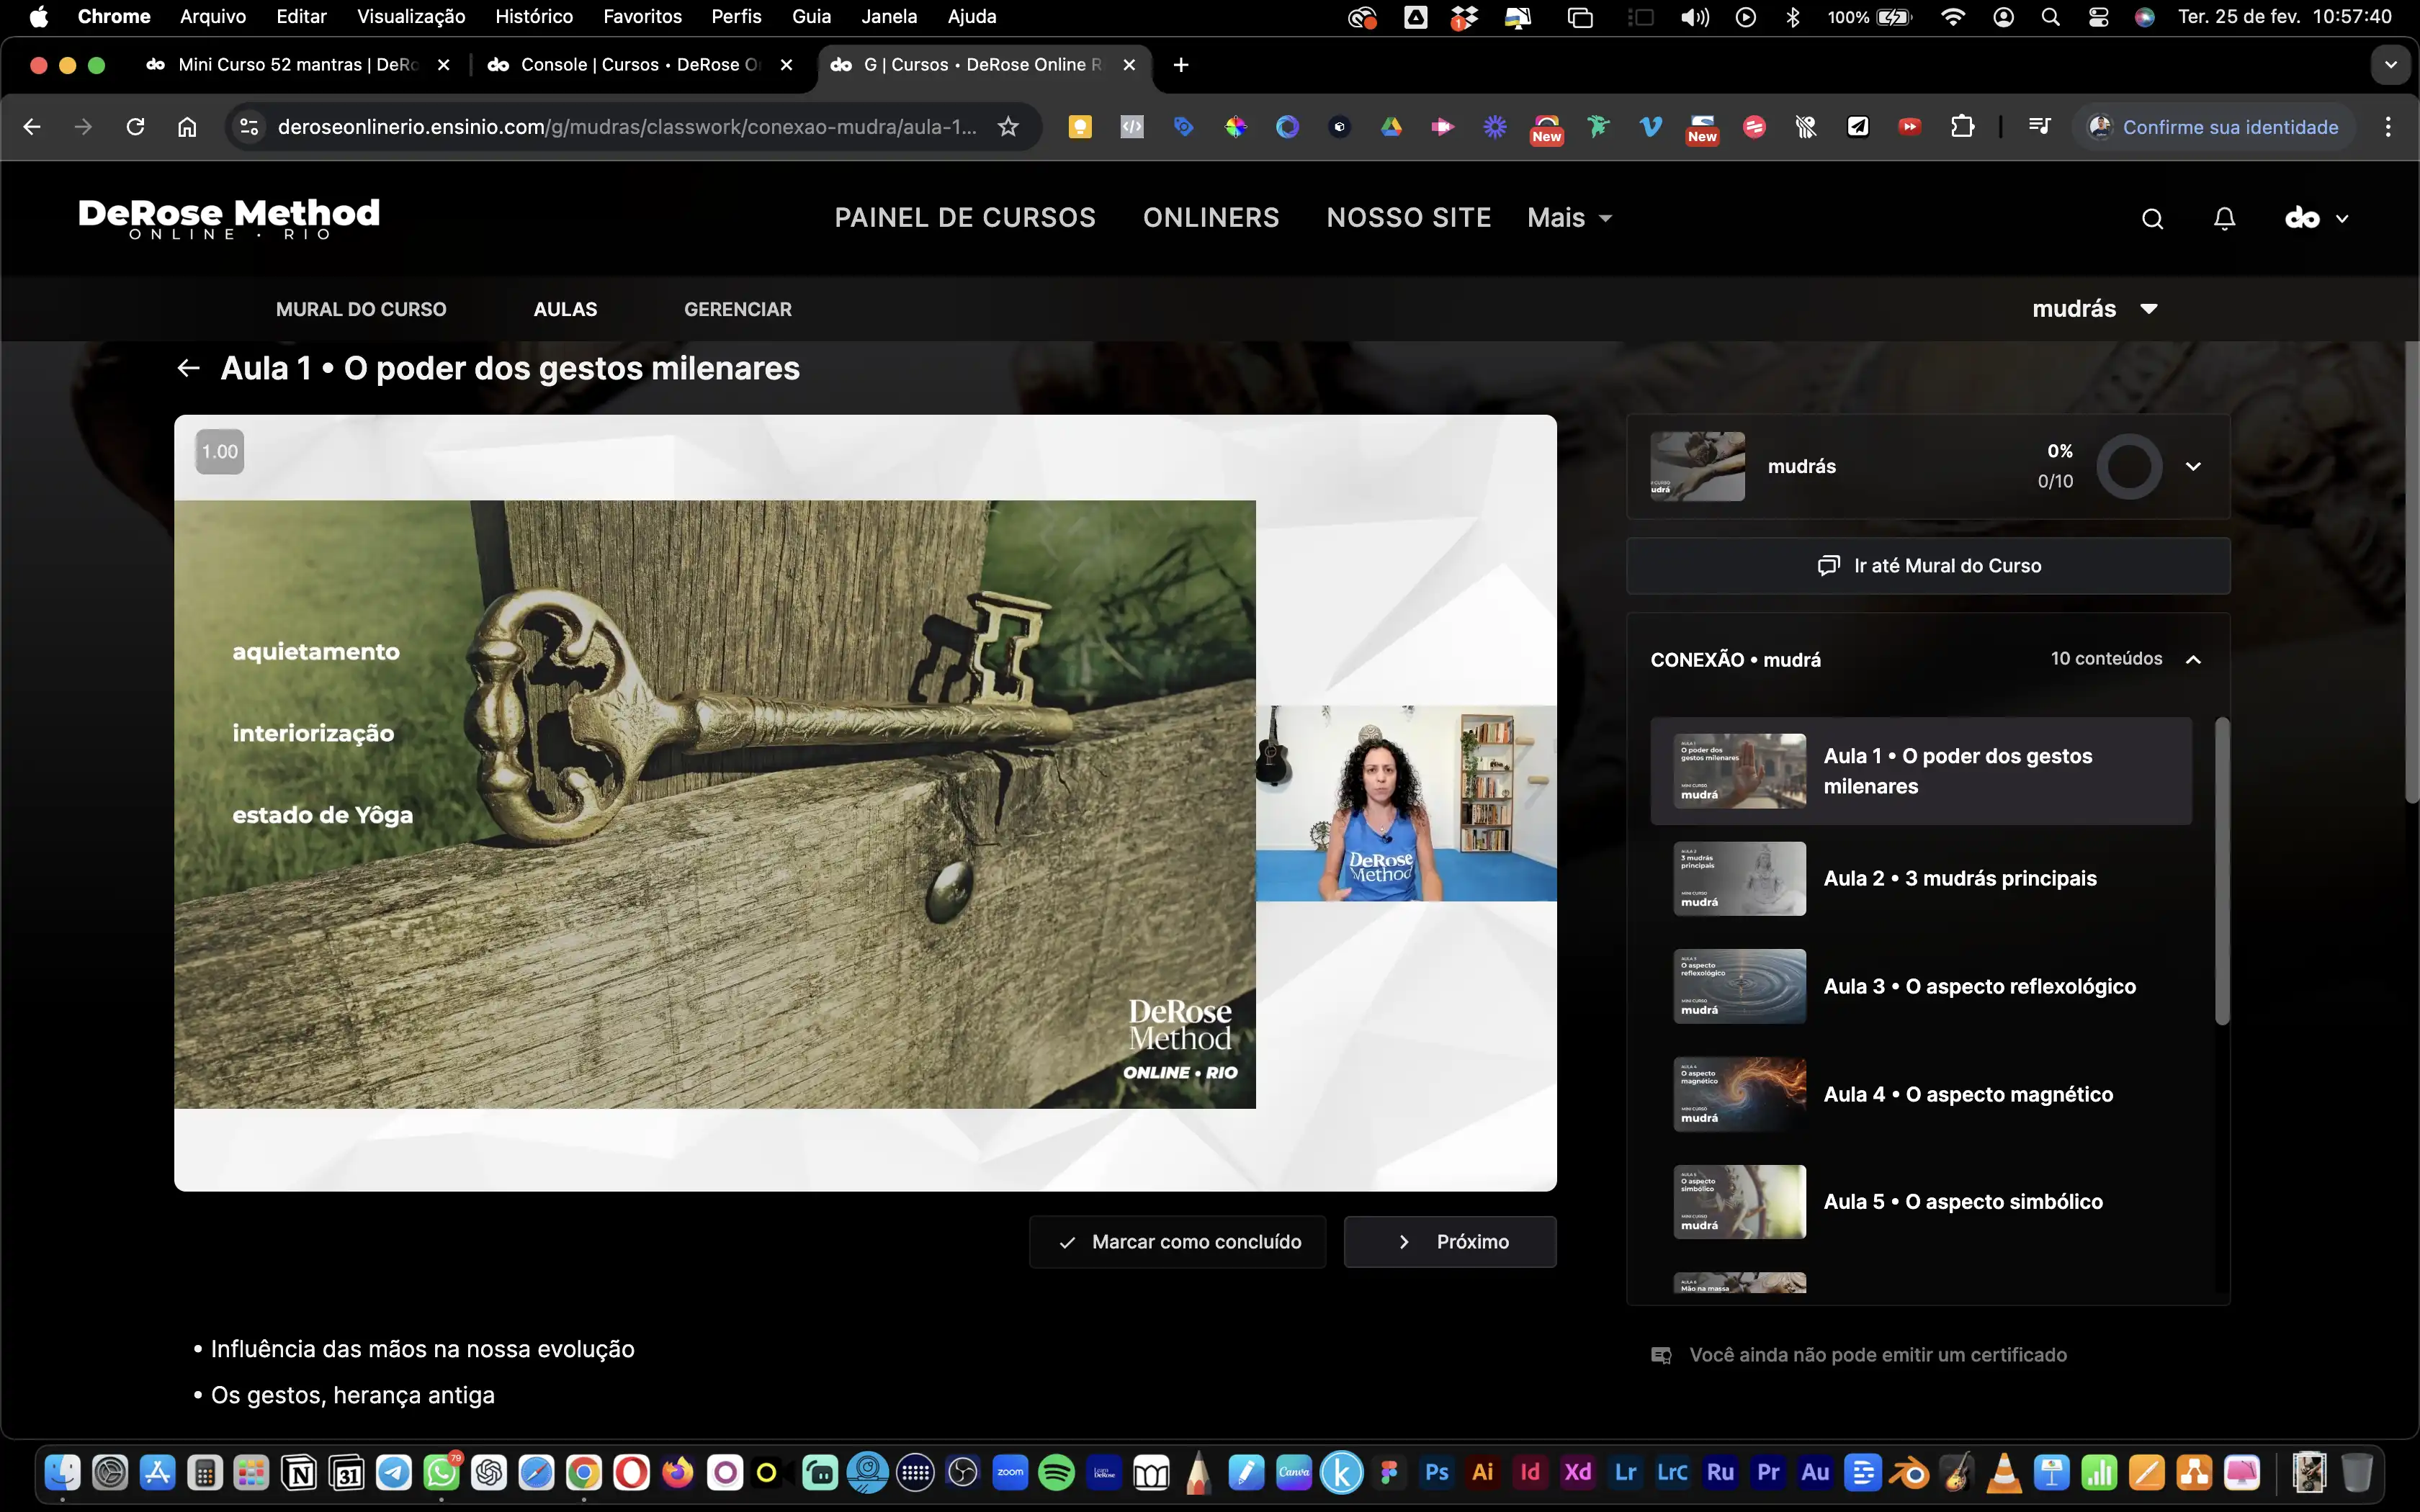Open Chrome extensions puzzle icon

pyautogui.click(x=1962, y=127)
